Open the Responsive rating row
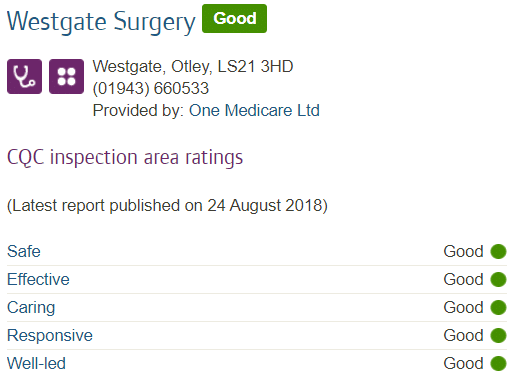The image size is (515, 377). [257, 335]
